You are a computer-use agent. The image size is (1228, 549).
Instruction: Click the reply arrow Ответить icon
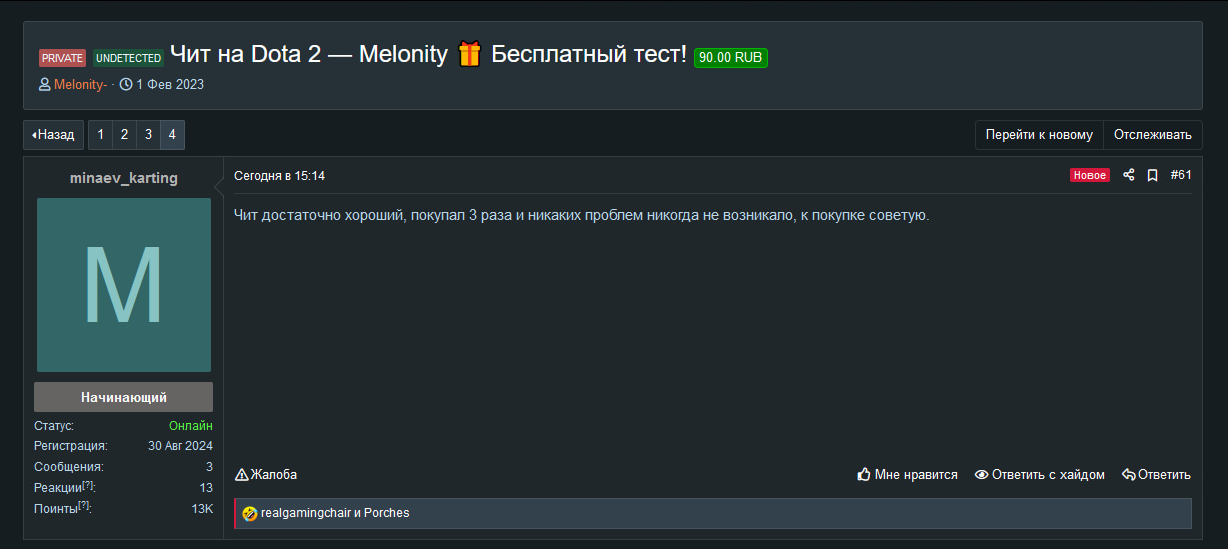[x=1128, y=475]
